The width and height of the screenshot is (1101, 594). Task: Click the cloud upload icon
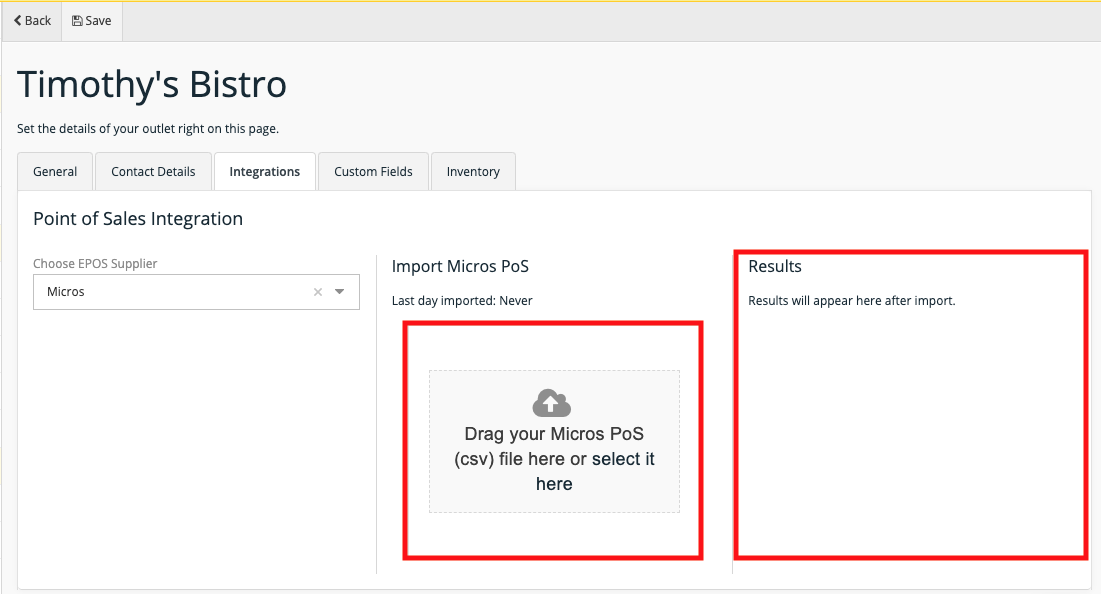[x=553, y=403]
